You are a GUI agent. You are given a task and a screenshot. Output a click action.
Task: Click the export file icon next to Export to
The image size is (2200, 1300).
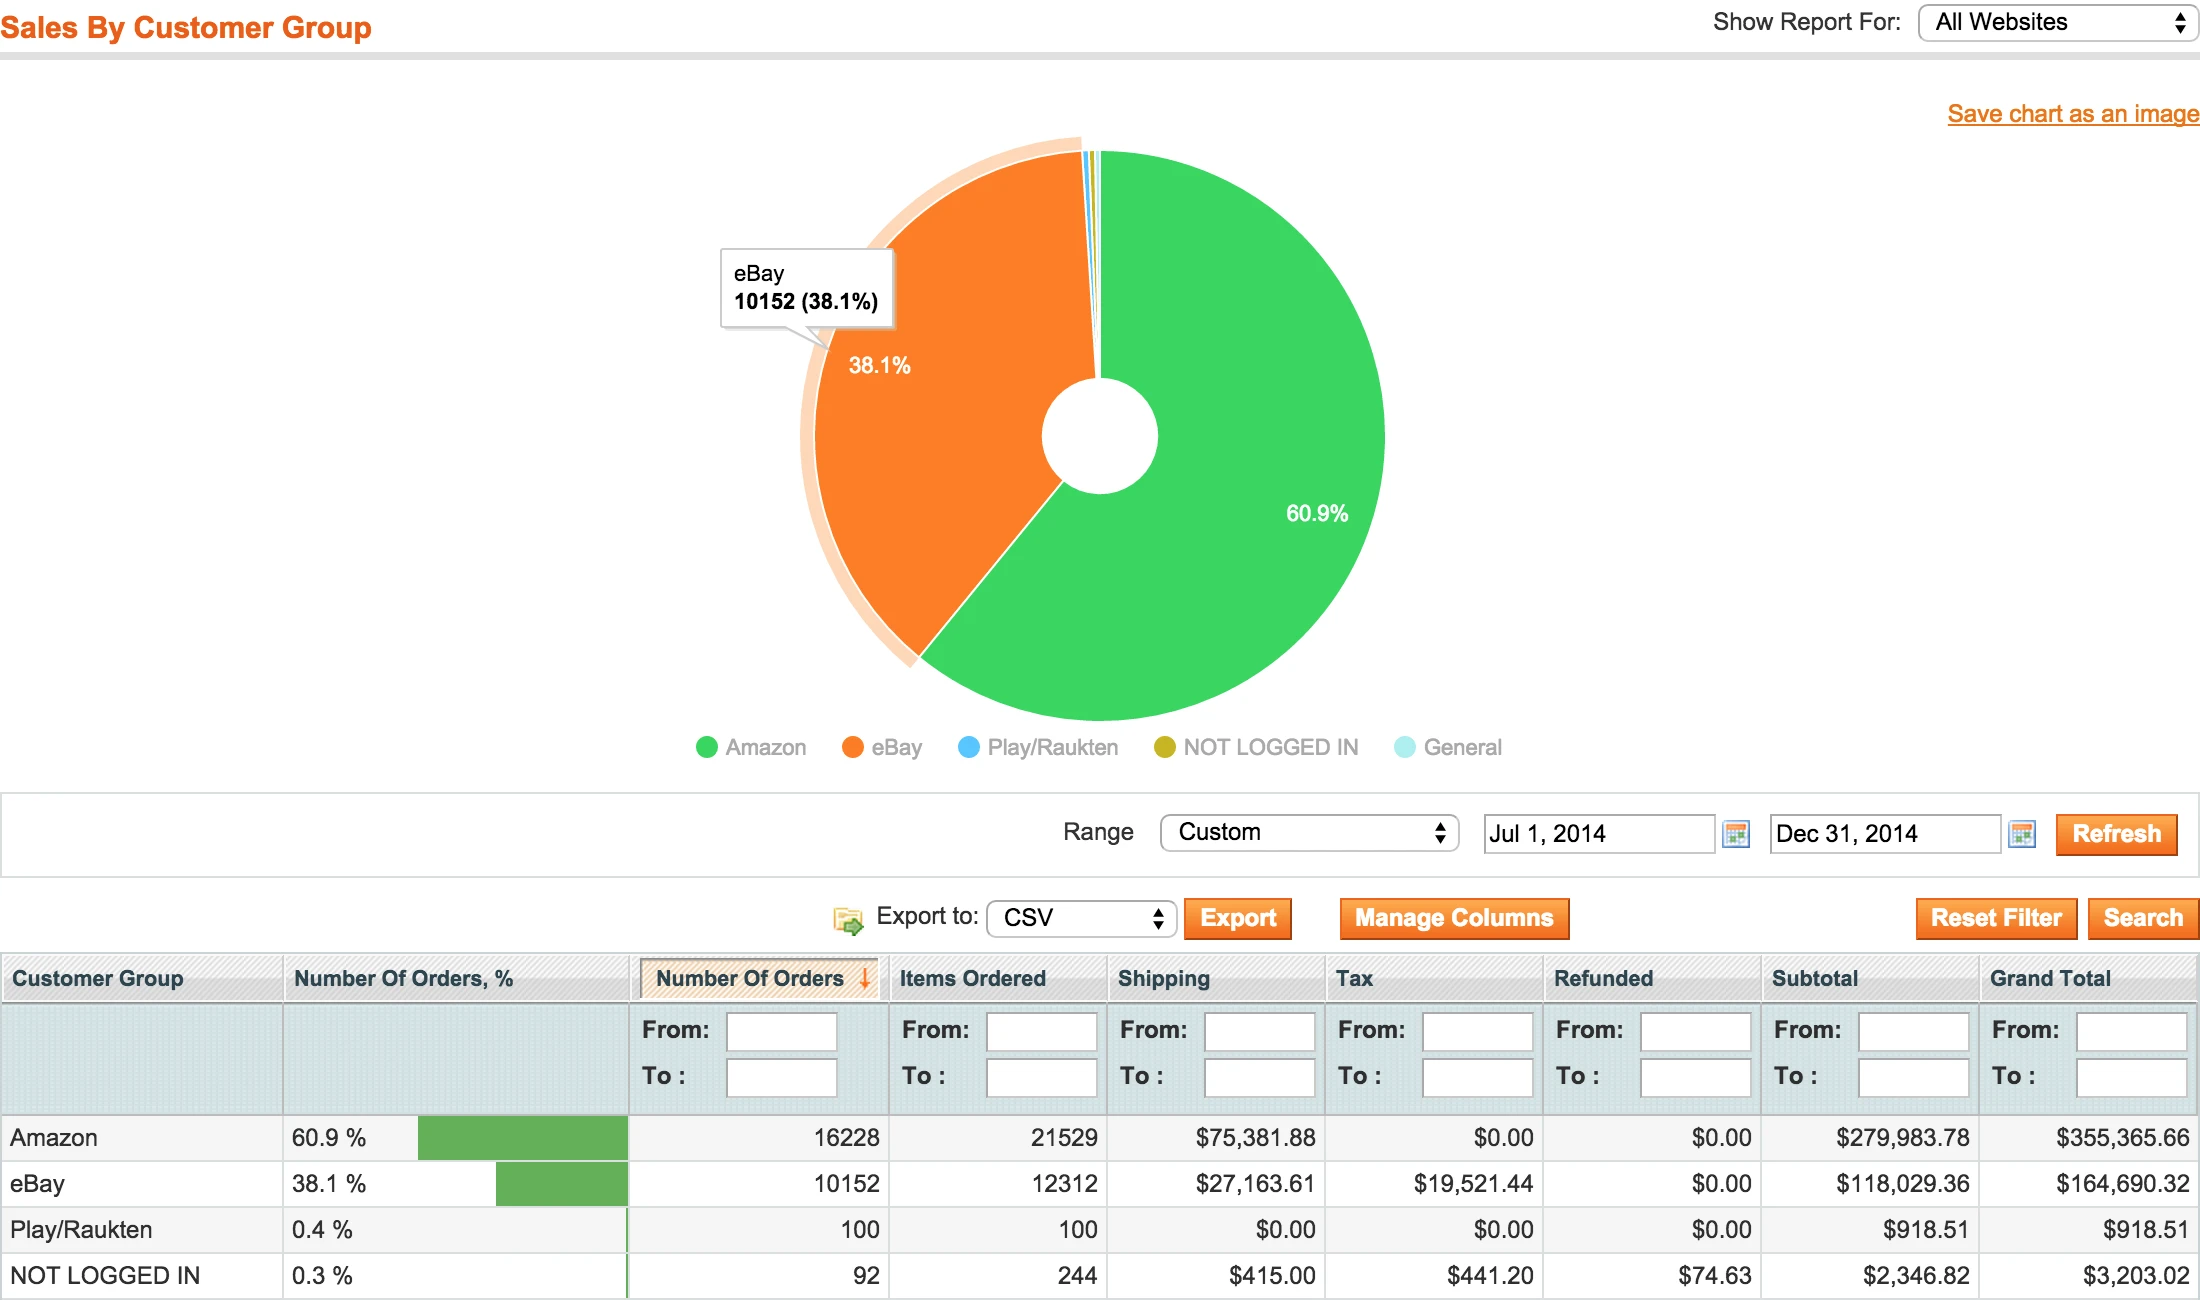coord(849,920)
